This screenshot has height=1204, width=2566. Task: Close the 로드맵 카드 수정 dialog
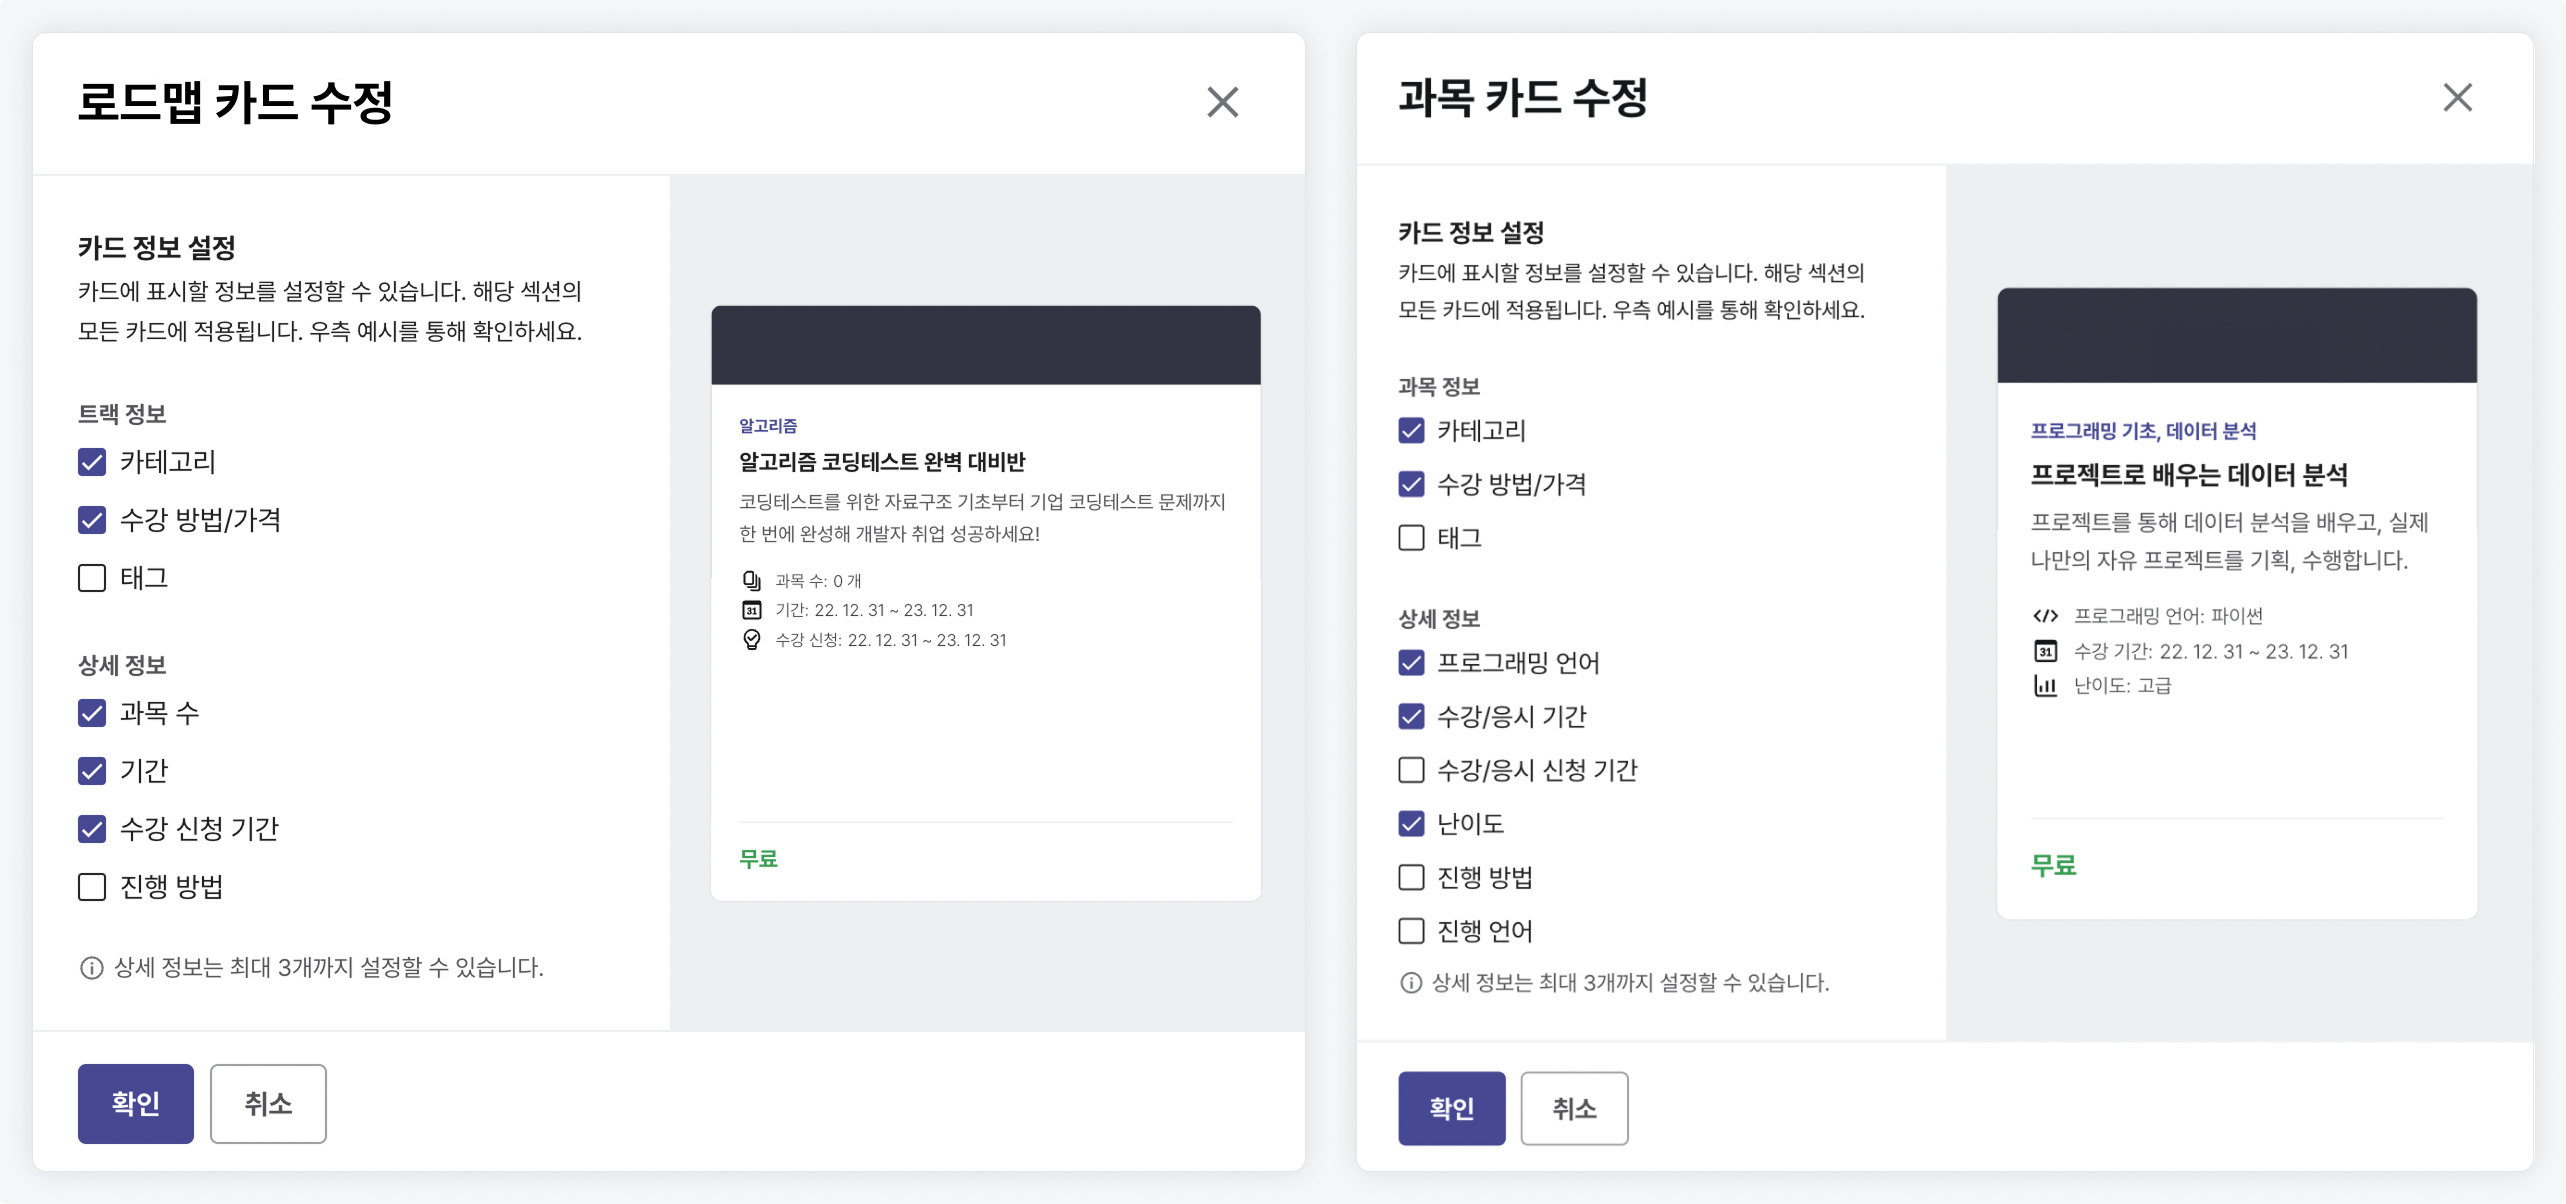[x=1222, y=102]
